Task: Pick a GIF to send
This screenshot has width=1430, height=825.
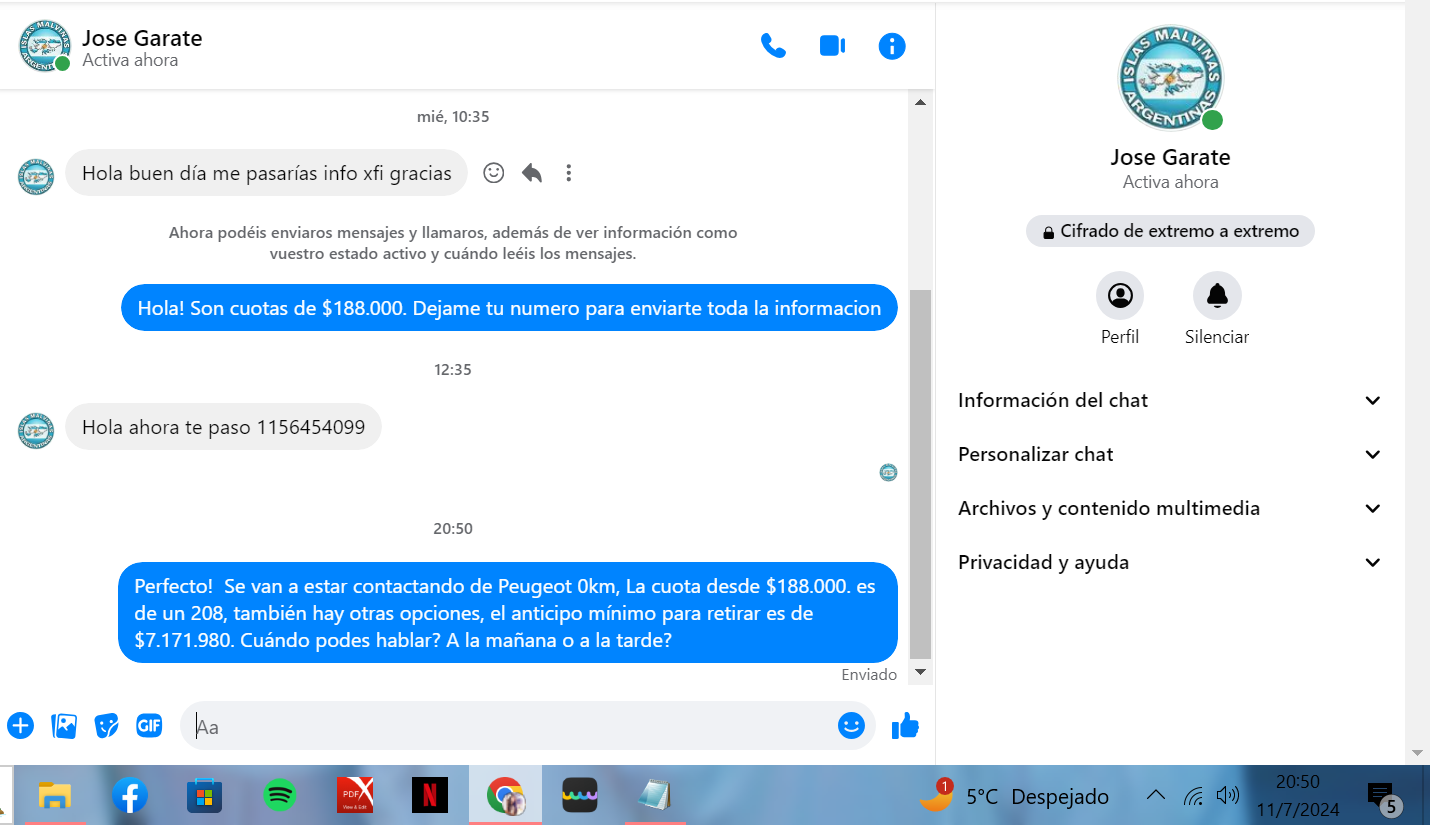Action: tap(150, 726)
